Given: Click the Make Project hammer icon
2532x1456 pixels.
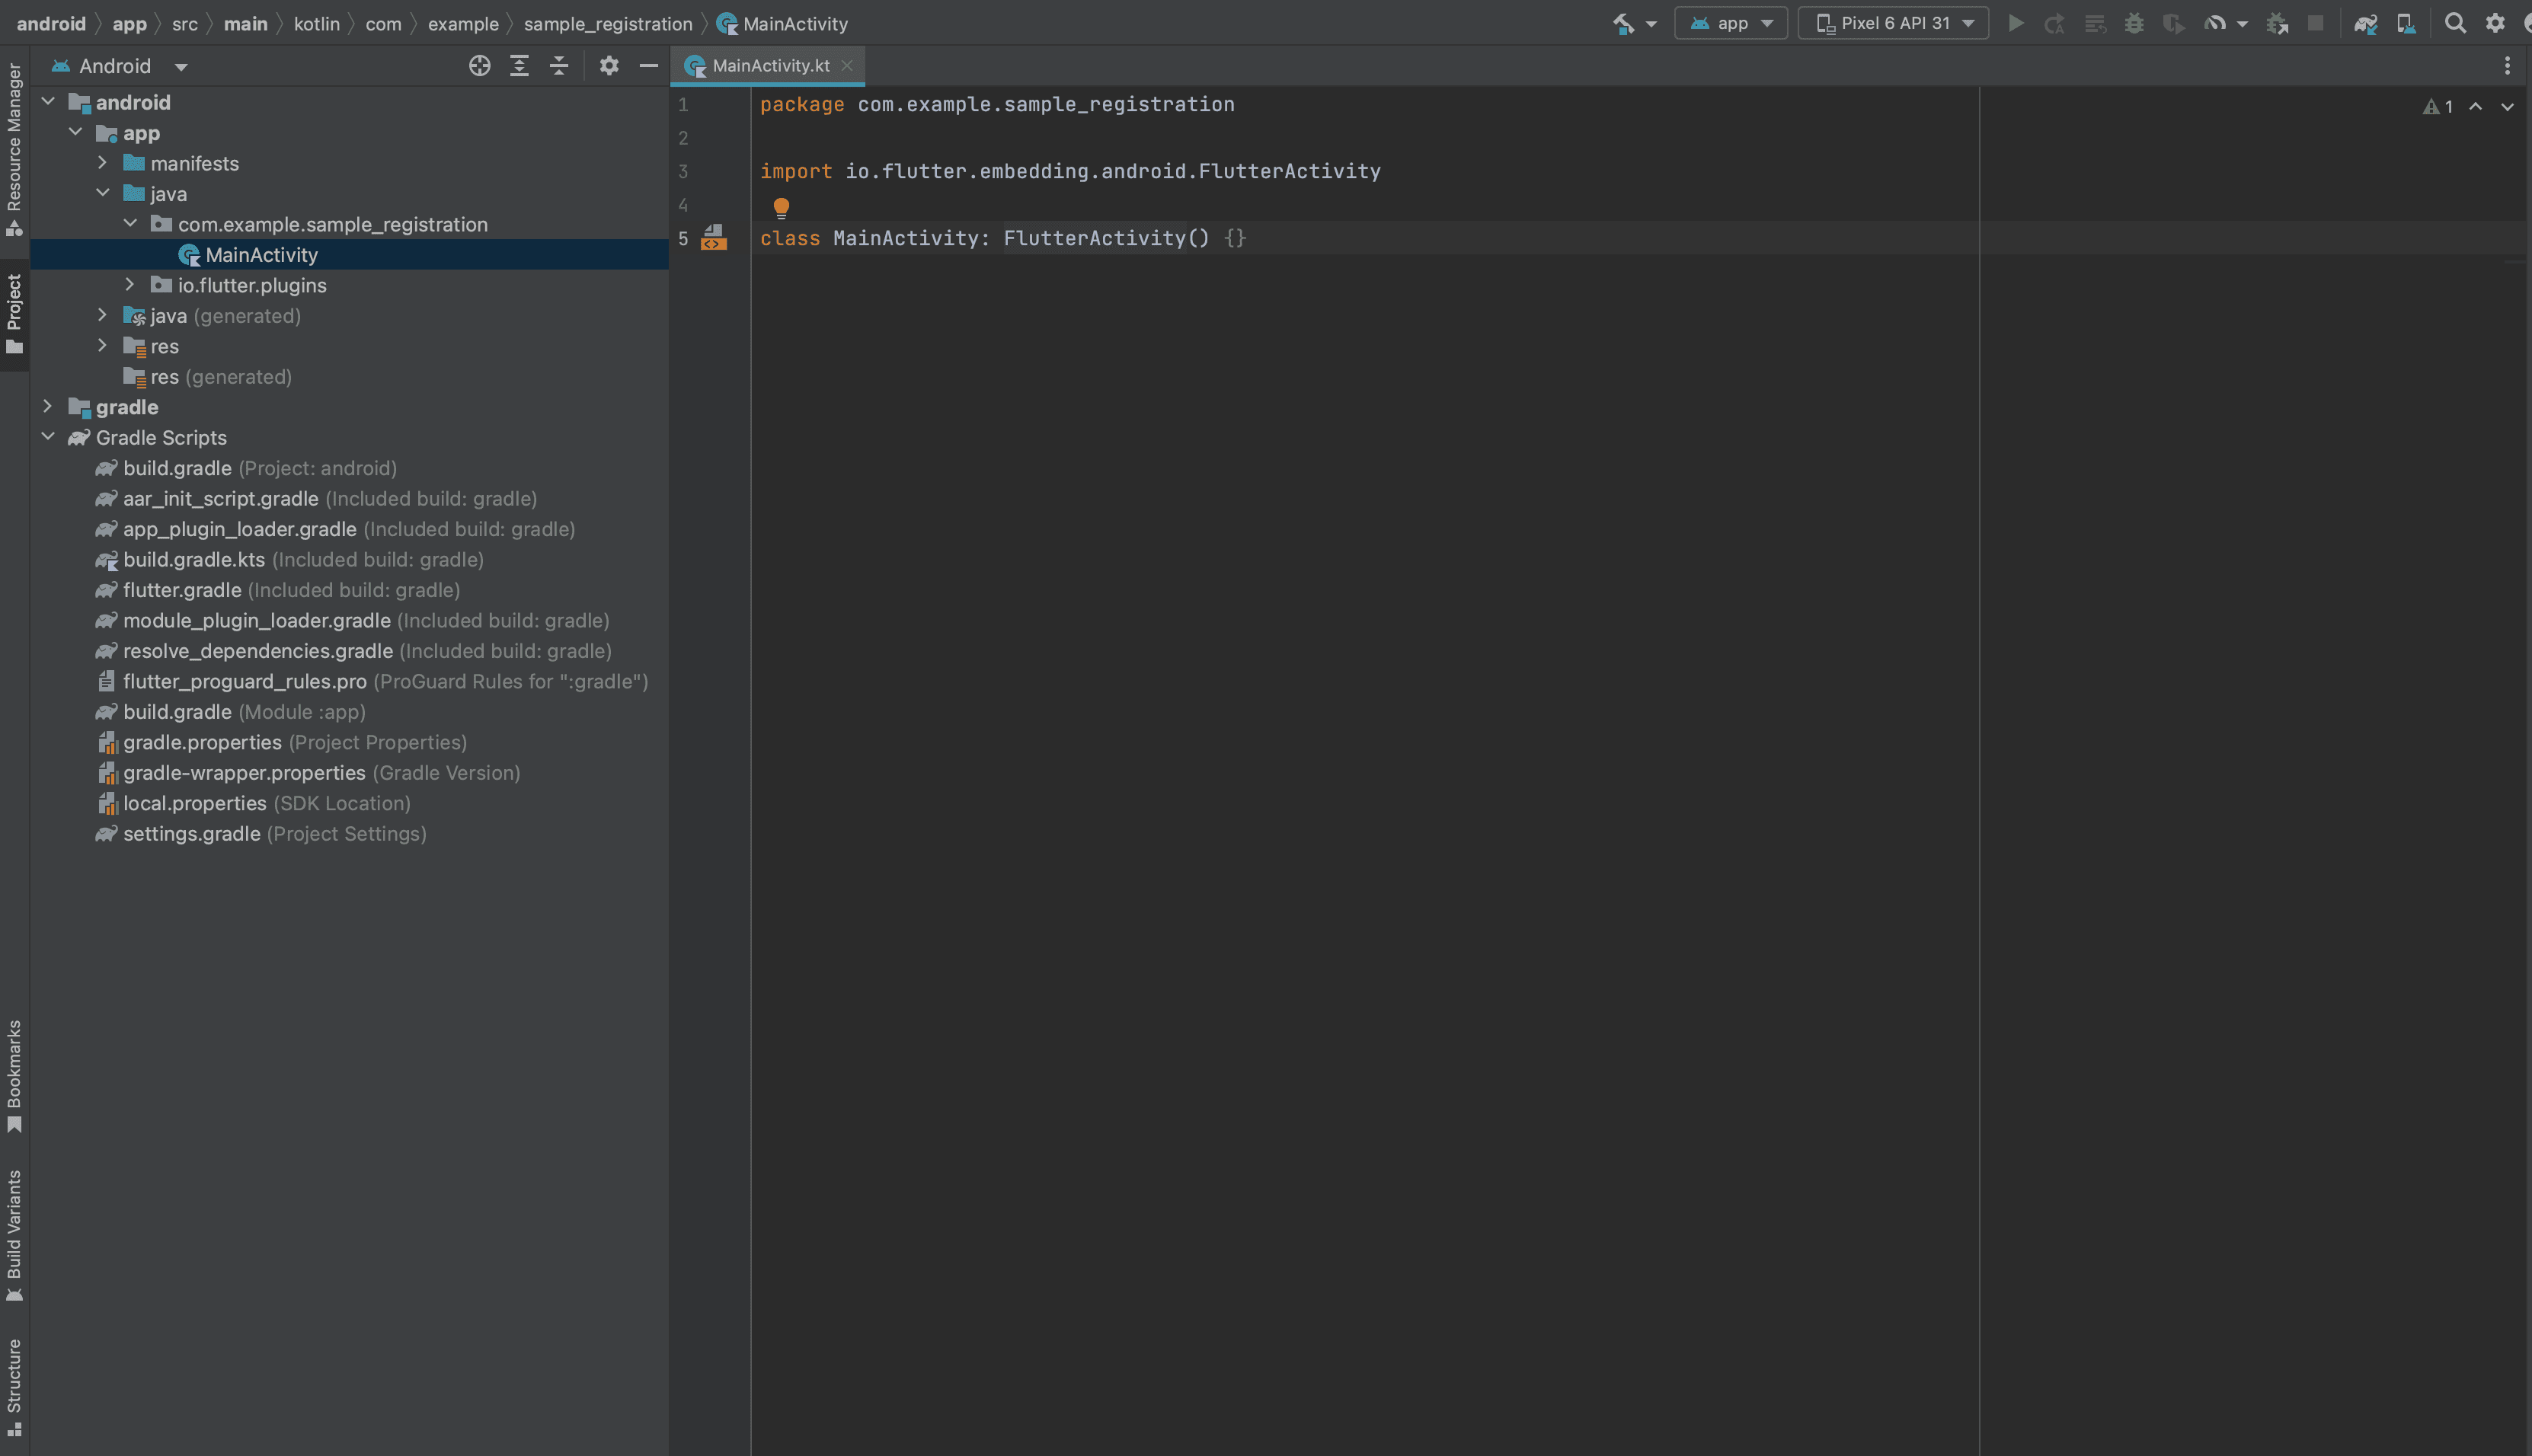Looking at the screenshot, I should tap(1623, 23).
